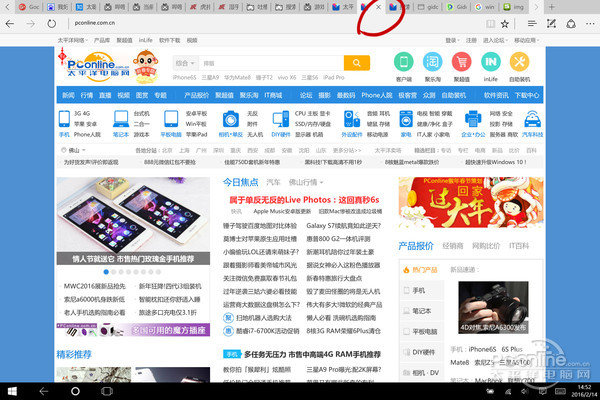Open Task View on the taskbar

pyautogui.click(x=107, y=391)
